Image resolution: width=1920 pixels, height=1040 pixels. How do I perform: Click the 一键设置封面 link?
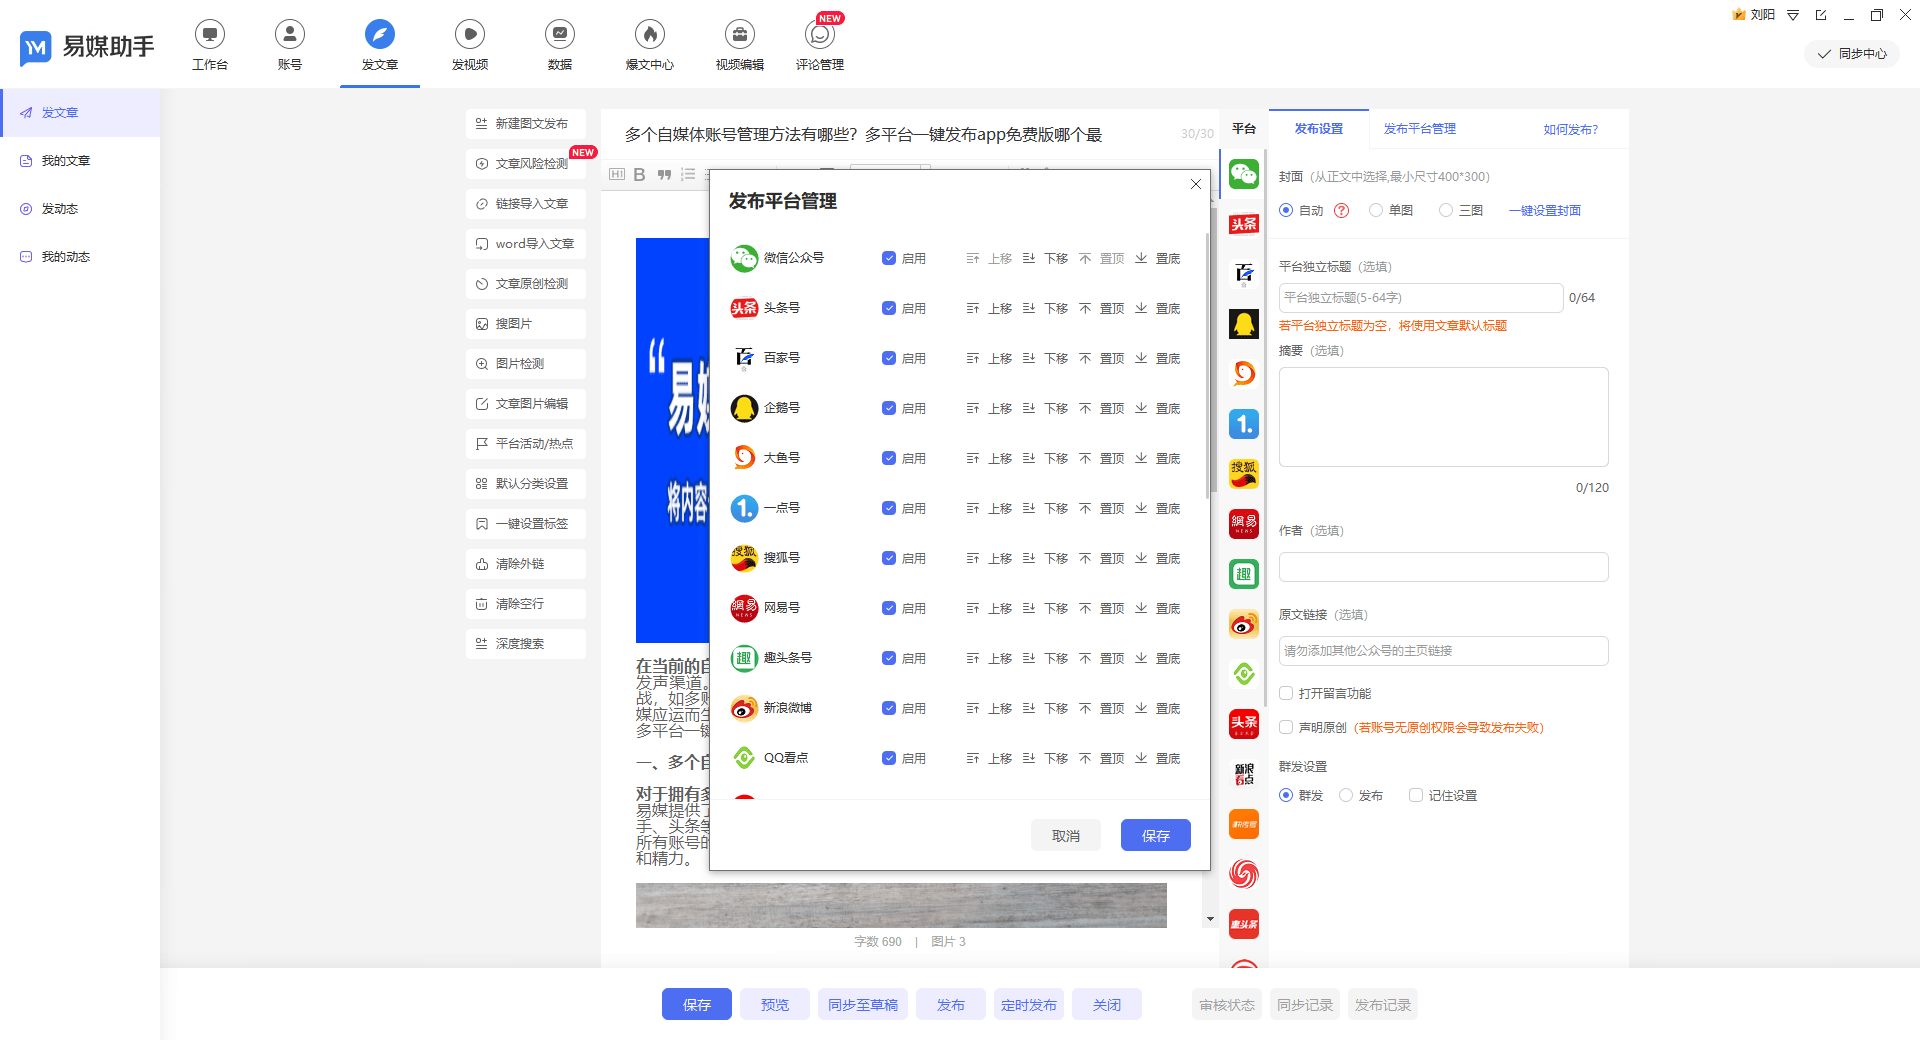1544,210
